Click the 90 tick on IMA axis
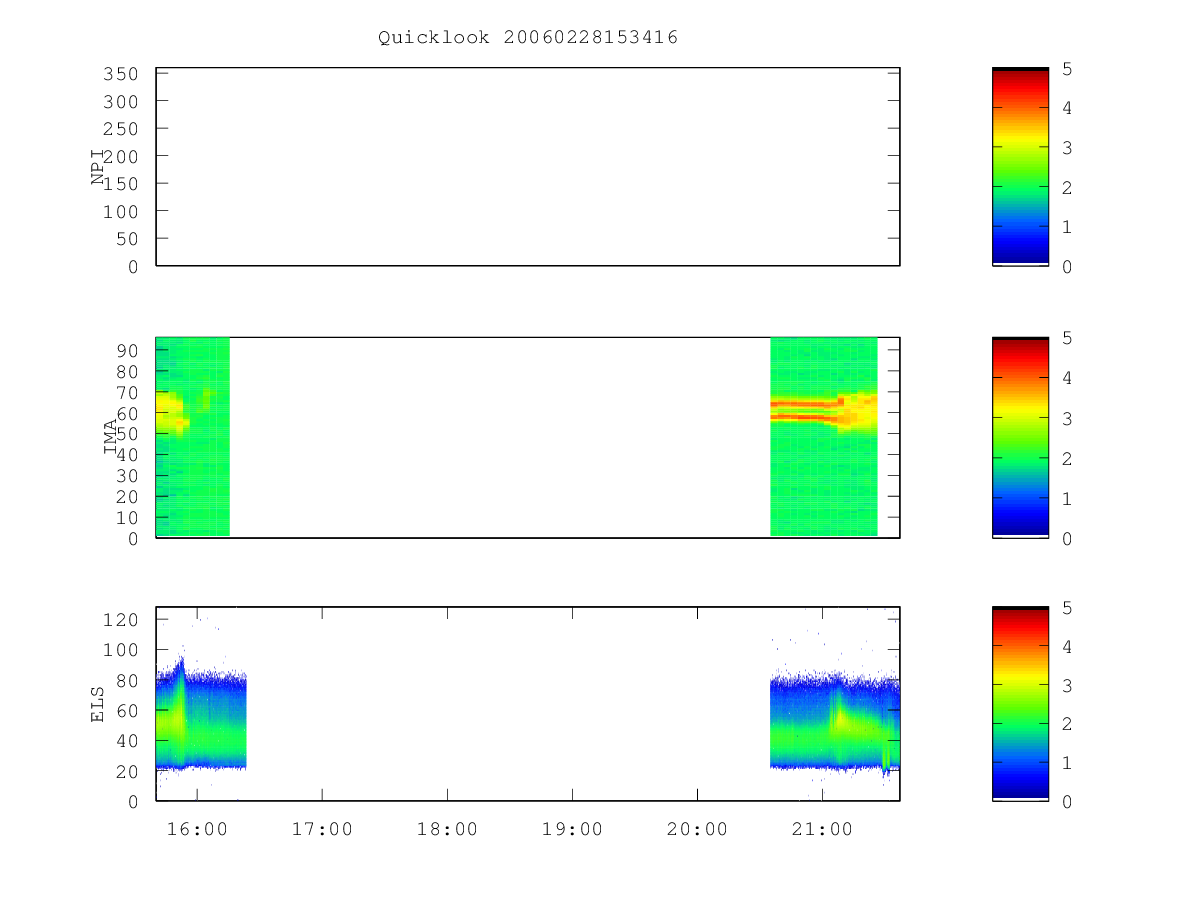The height and width of the screenshot is (900, 1200). (126, 349)
